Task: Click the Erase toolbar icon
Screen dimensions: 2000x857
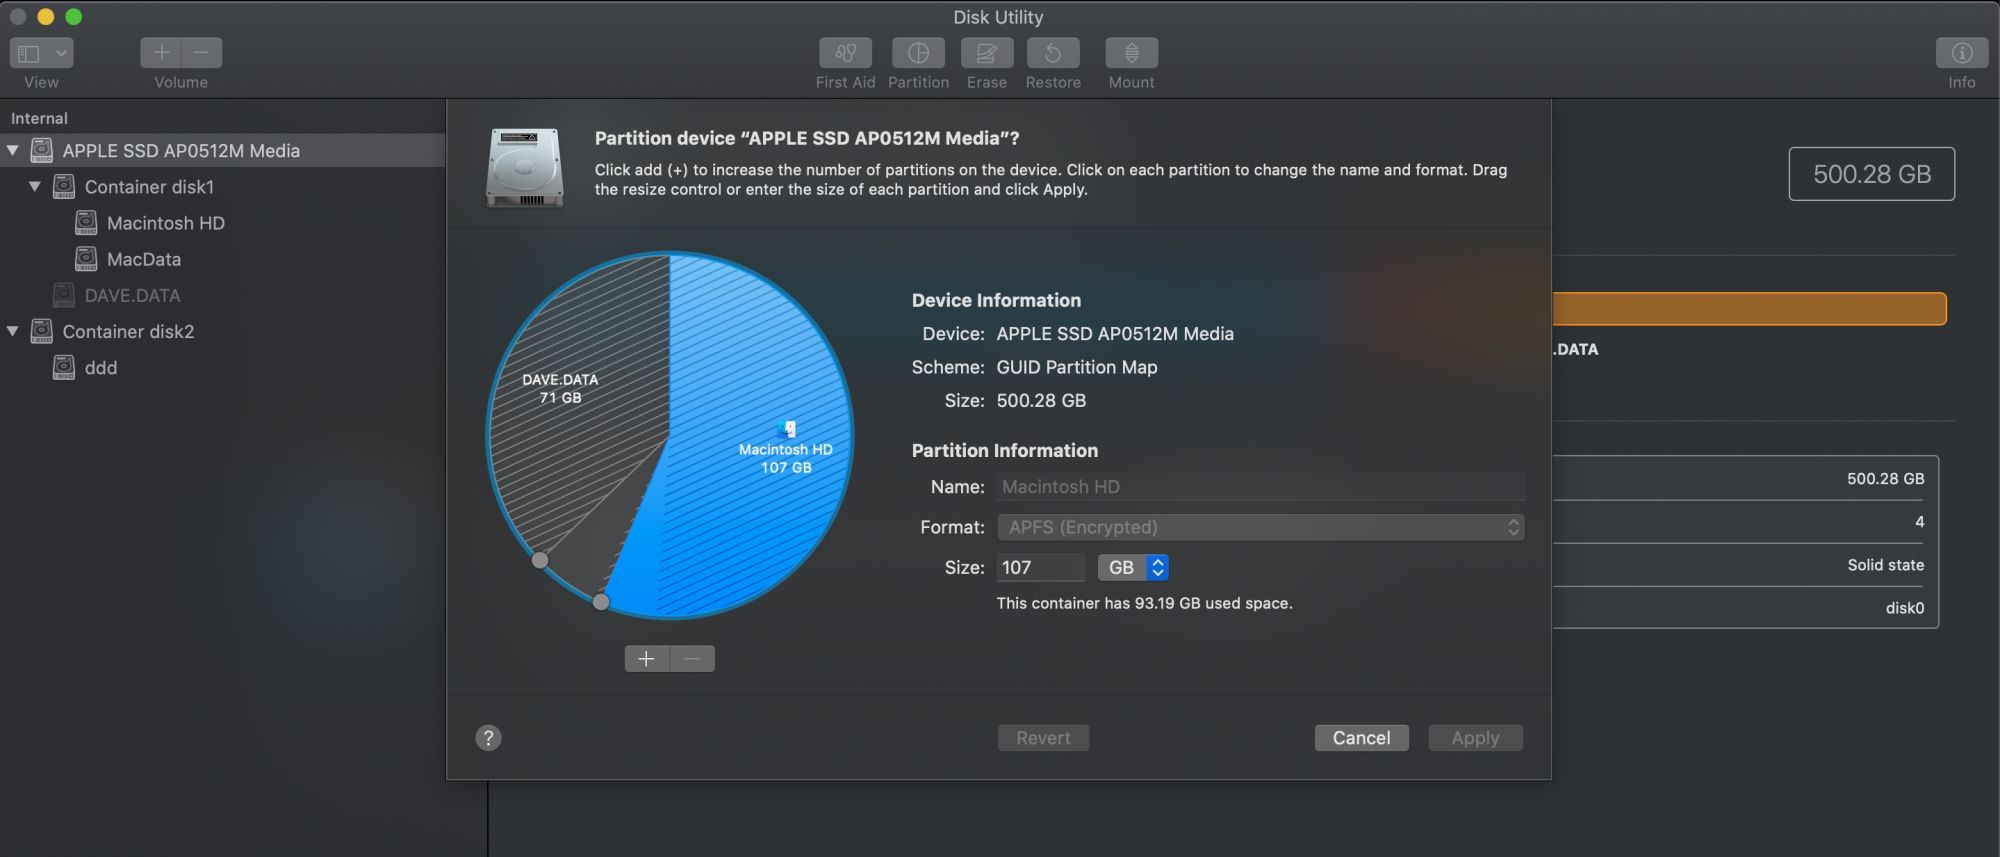Action: point(986,53)
